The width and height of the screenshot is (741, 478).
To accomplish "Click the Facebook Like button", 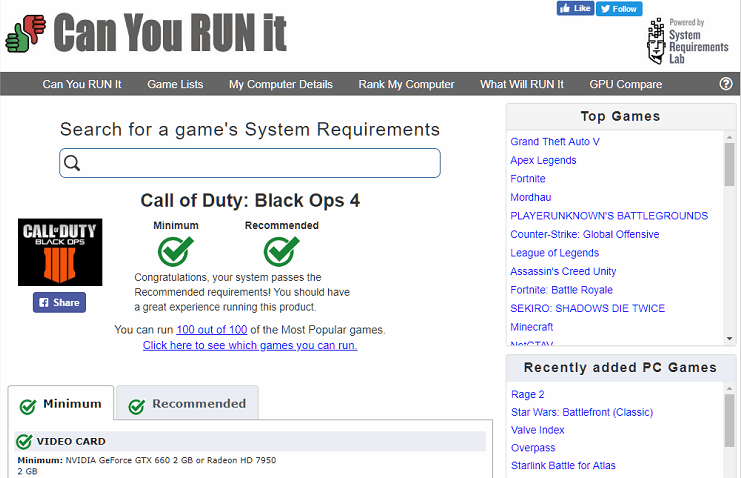I will pos(575,8).
